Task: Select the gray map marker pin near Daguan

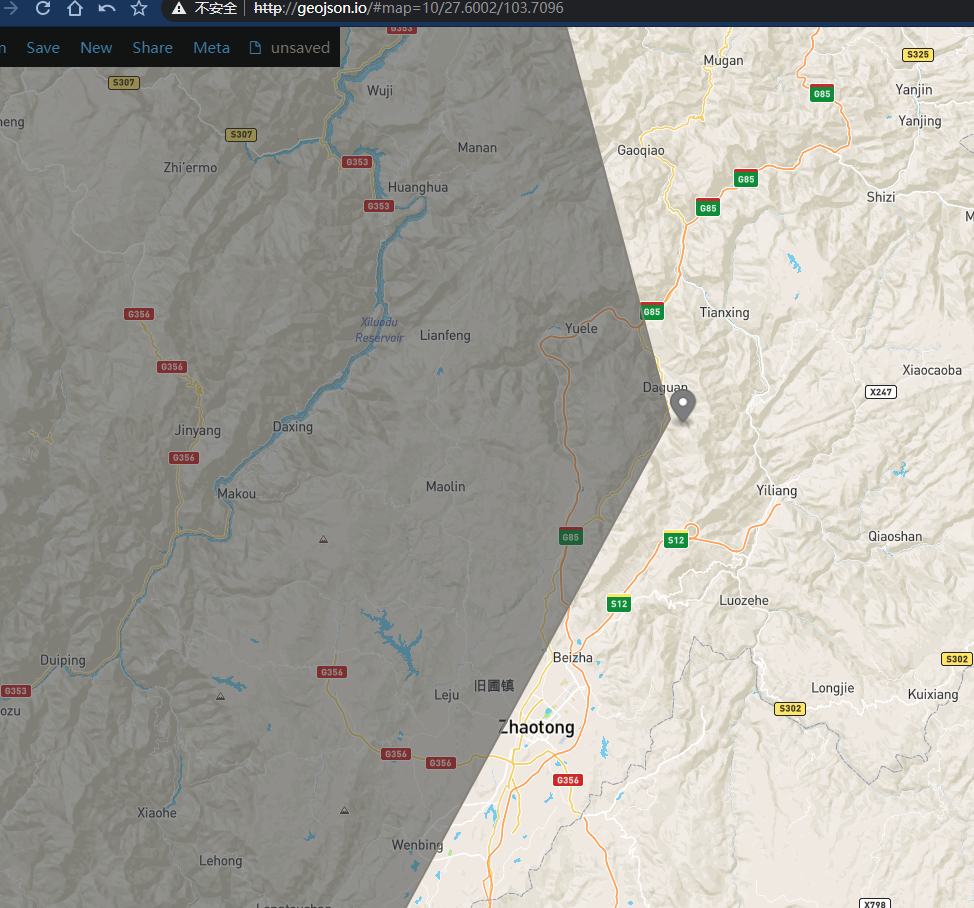Action: [683, 406]
